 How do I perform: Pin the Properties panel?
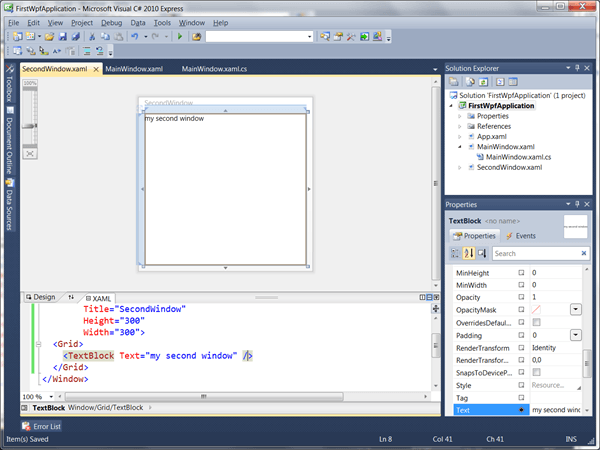tap(577, 204)
